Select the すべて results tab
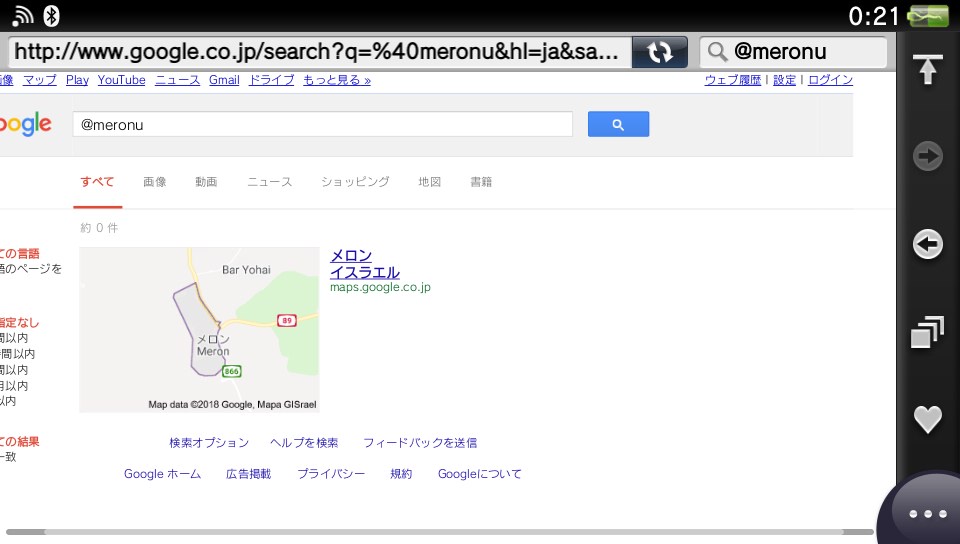Image resolution: width=960 pixels, height=544 pixels. 97,182
